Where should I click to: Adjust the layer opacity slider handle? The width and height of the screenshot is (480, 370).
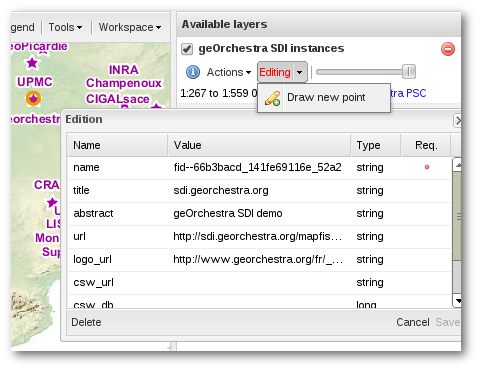[409, 72]
